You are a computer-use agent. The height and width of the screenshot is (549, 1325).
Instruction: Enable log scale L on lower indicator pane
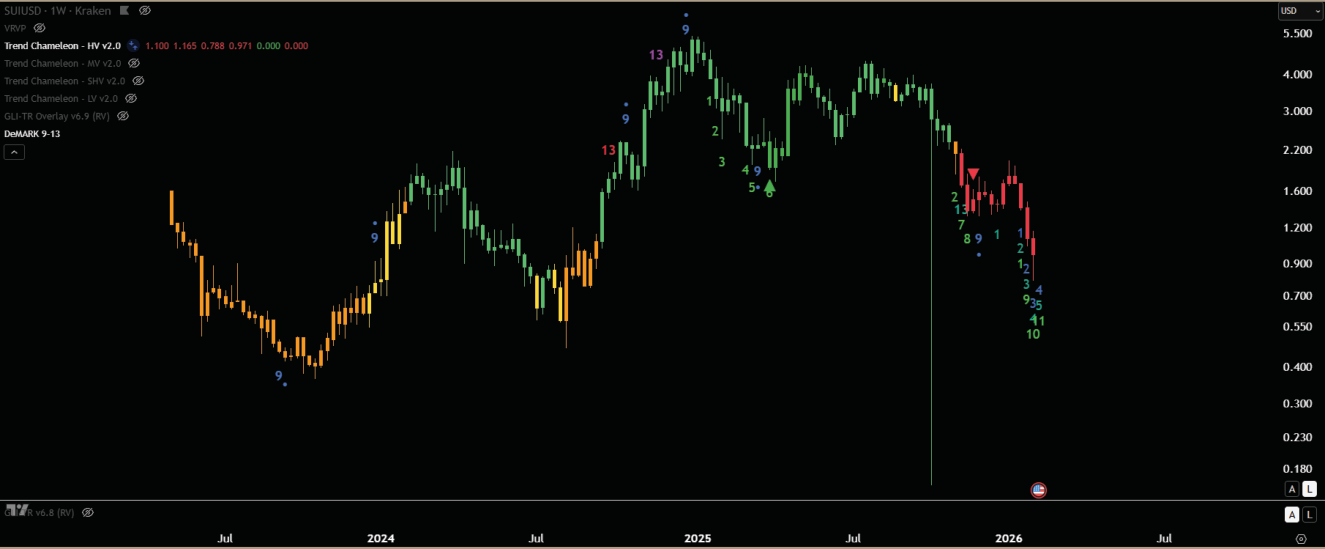click(1309, 514)
